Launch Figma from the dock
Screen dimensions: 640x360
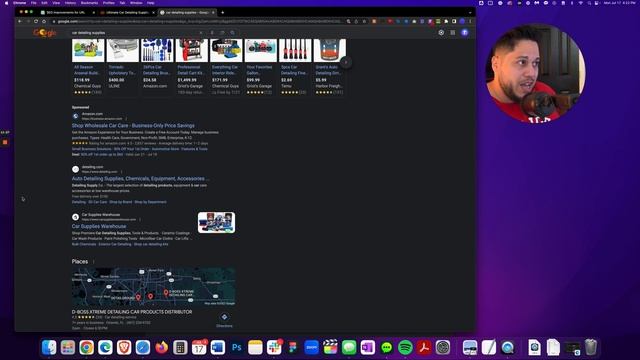pyautogui.click(x=293, y=347)
